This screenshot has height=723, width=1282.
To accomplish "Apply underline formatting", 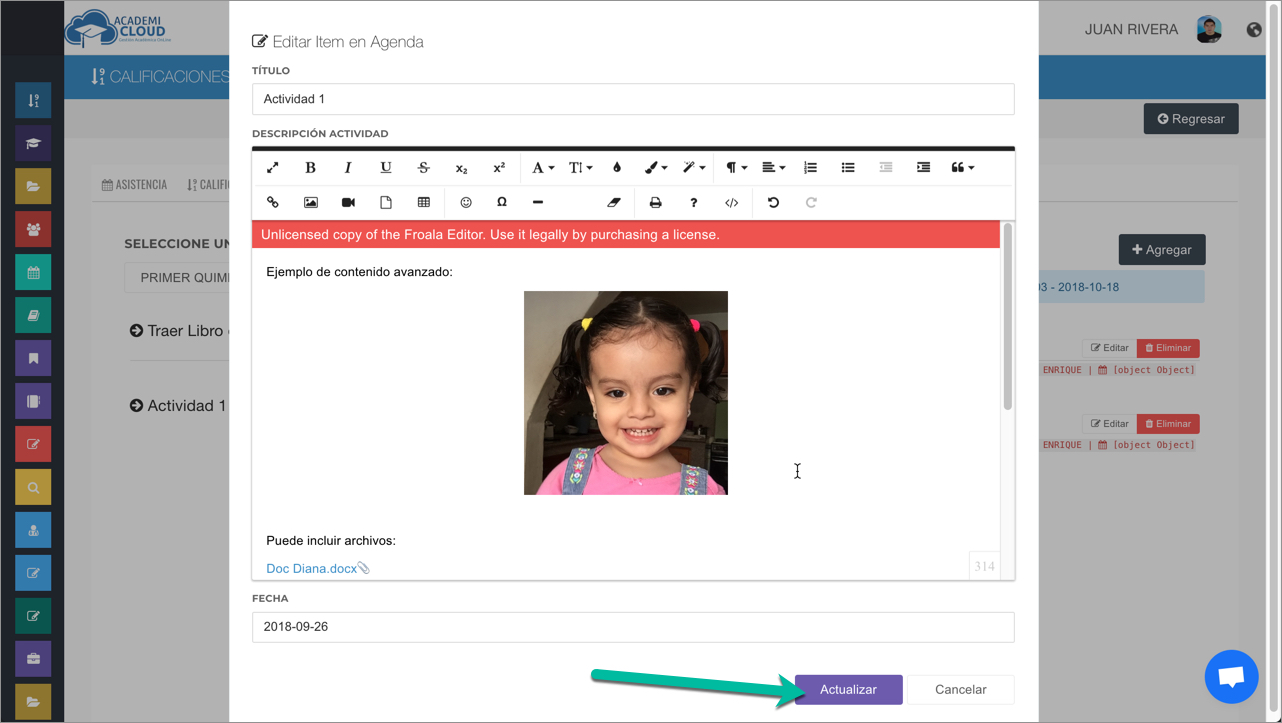I will tap(386, 168).
